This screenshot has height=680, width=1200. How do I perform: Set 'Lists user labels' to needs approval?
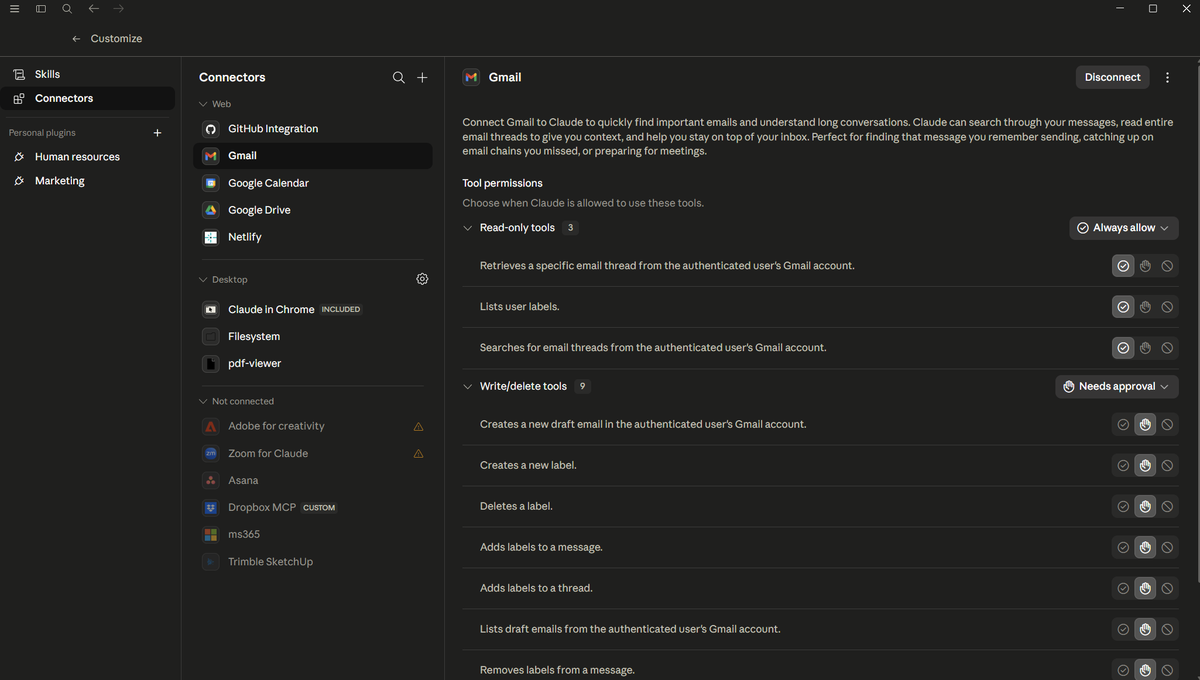[1145, 307]
